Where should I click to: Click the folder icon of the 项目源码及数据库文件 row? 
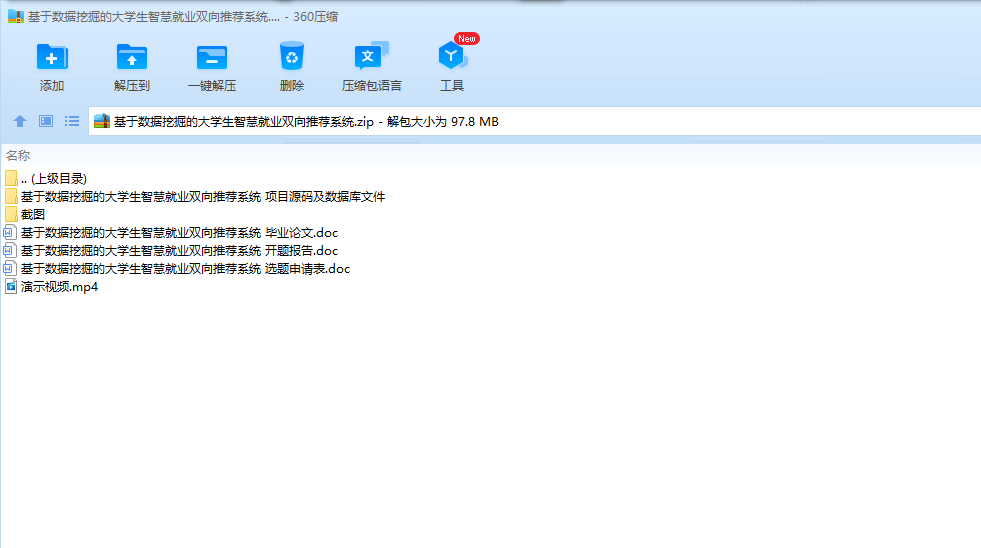click(11, 196)
